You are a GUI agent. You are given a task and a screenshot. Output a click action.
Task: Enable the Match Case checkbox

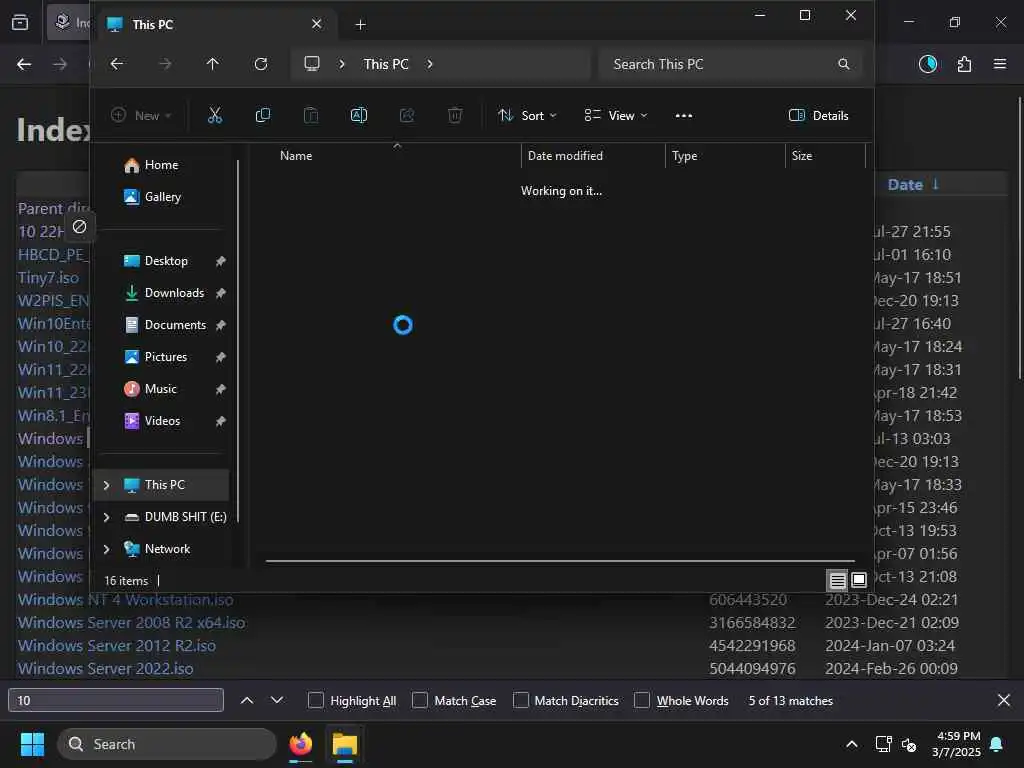(x=420, y=700)
